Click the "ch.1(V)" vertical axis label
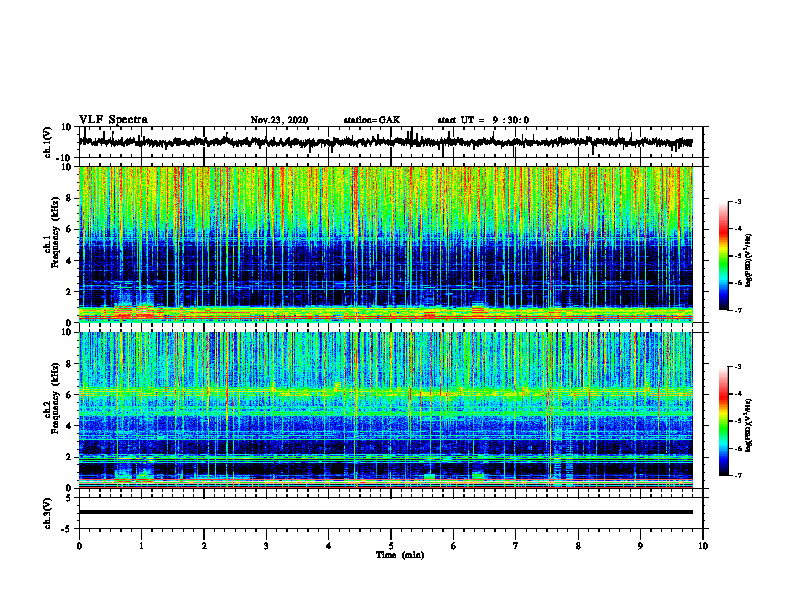This screenshot has height=612, width=792. tap(48, 142)
